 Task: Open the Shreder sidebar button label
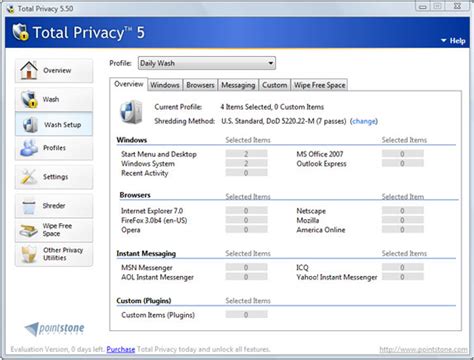pos(54,205)
